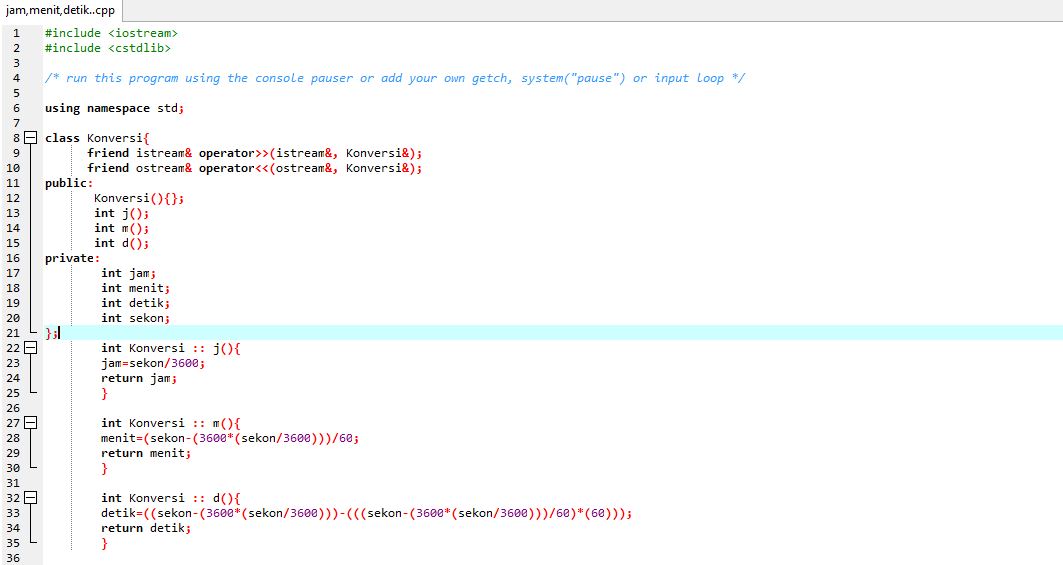Click line number 36 in the gutter
Image resolution: width=1063 pixels, height=565 pixels.
pos(13,558)
